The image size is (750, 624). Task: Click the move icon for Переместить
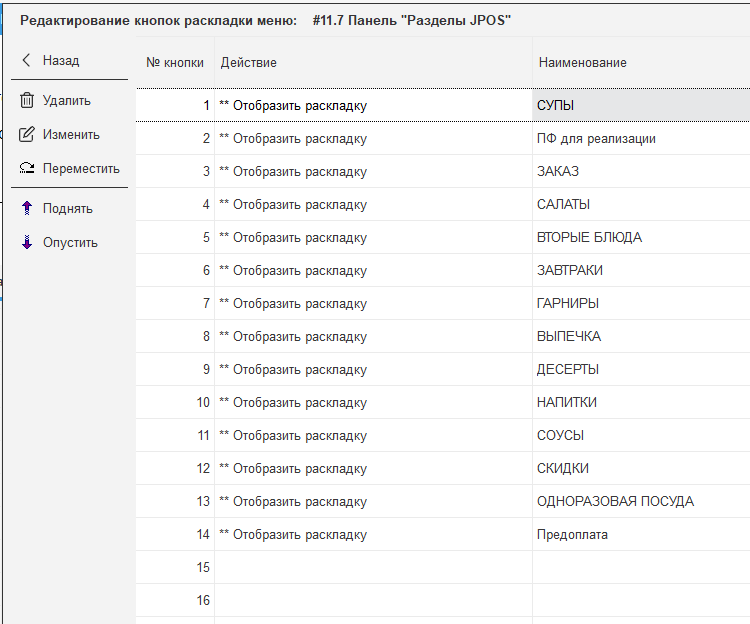27,169
